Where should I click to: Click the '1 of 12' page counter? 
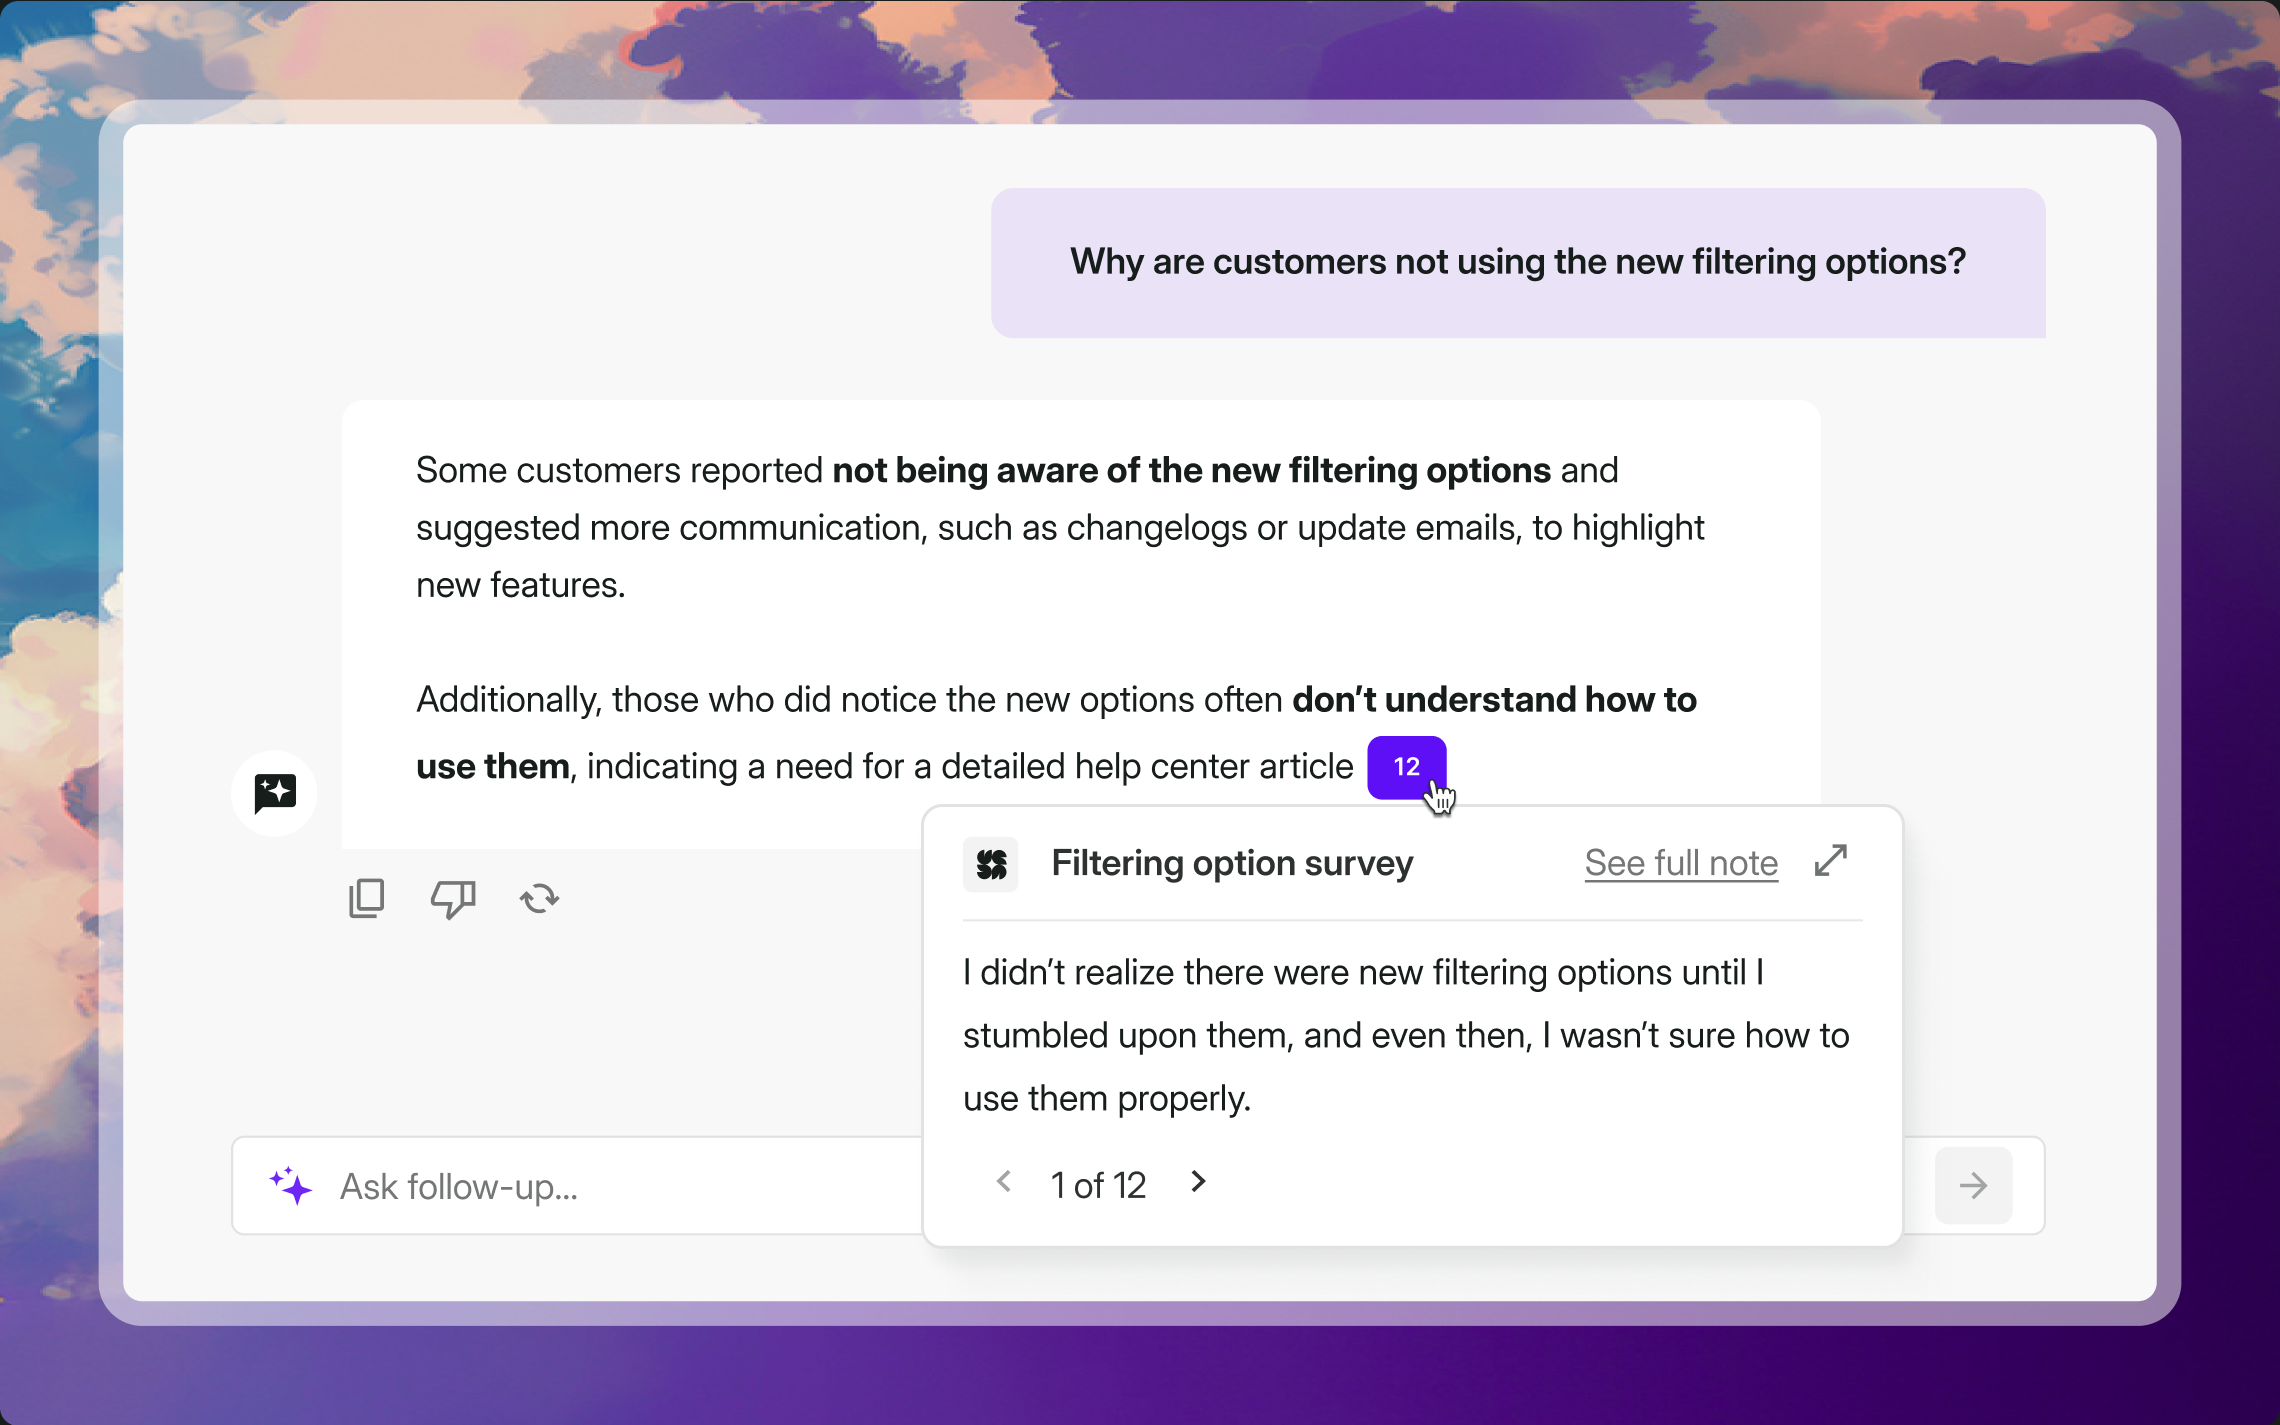pos(1098,1185)
